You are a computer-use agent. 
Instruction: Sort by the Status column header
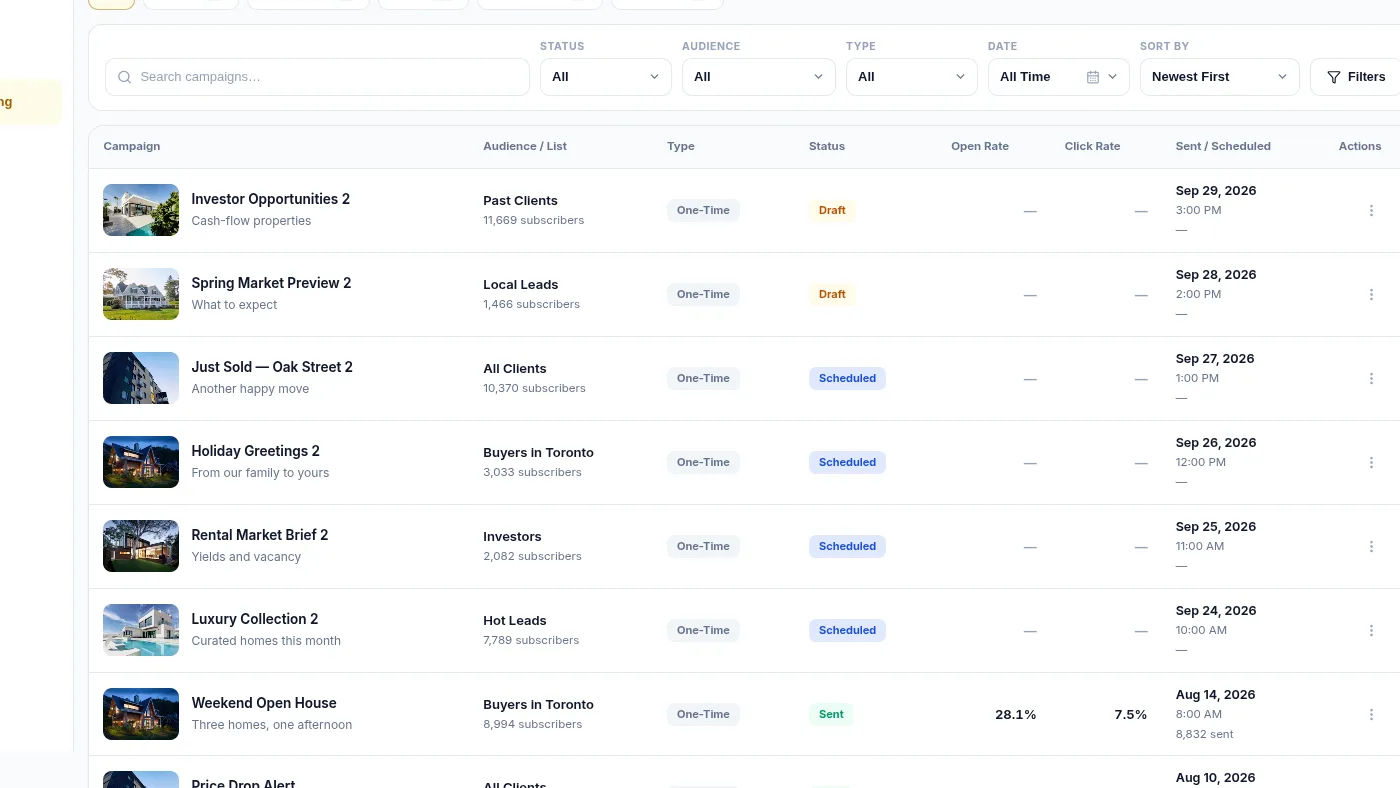tap(827, 146)
